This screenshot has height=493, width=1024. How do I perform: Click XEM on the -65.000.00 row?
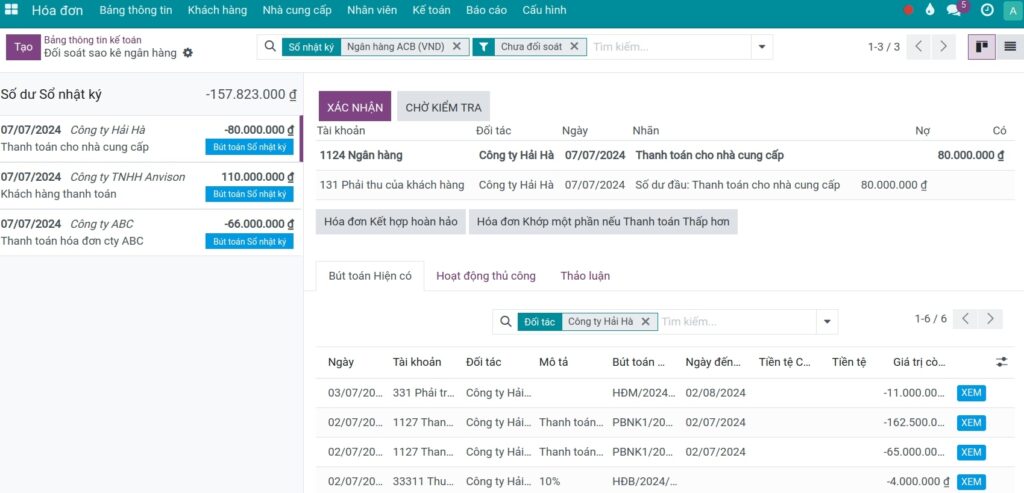[x=971, y=452]
